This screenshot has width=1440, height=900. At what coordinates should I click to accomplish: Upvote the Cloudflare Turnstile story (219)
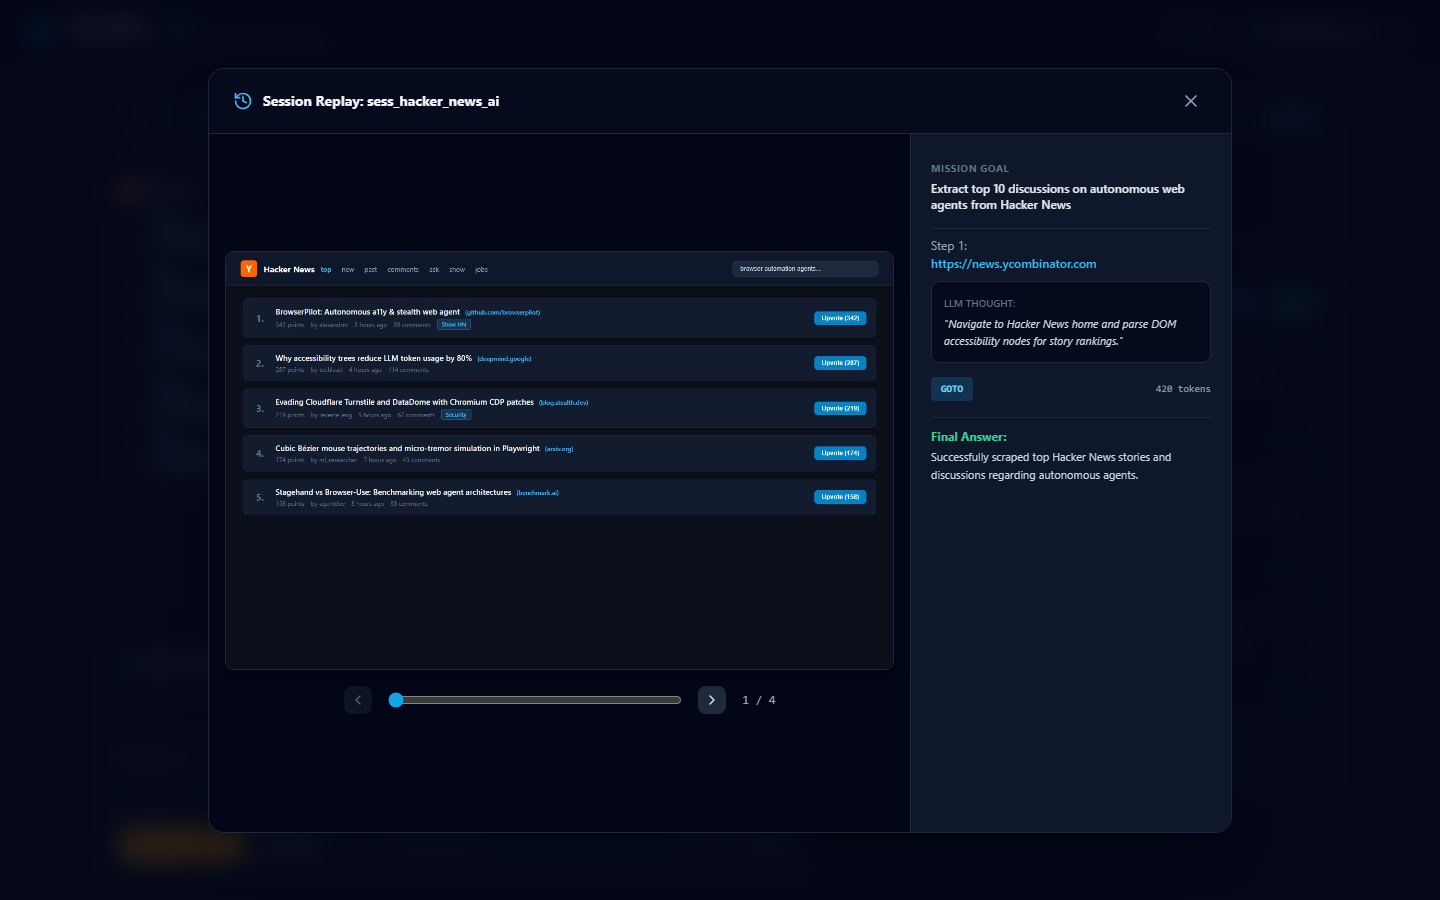click(x=840, y=408)
